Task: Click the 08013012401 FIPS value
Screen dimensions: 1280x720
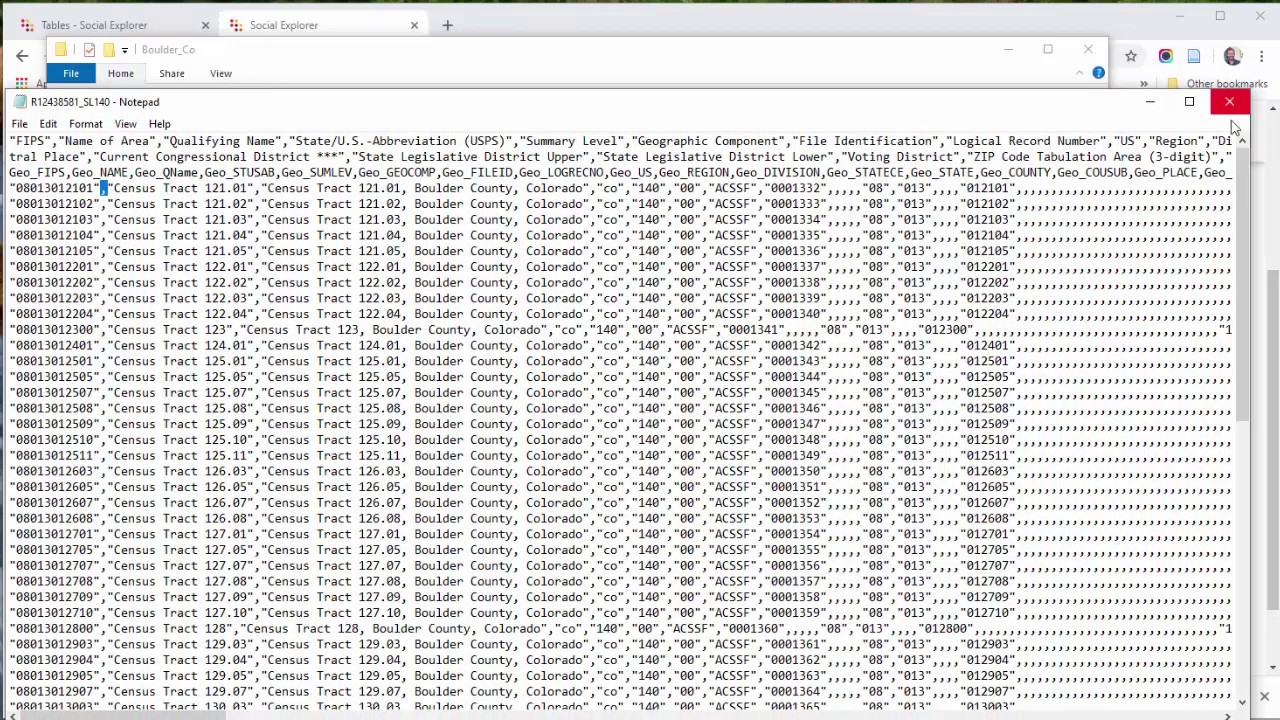Action: pos(55,346)
